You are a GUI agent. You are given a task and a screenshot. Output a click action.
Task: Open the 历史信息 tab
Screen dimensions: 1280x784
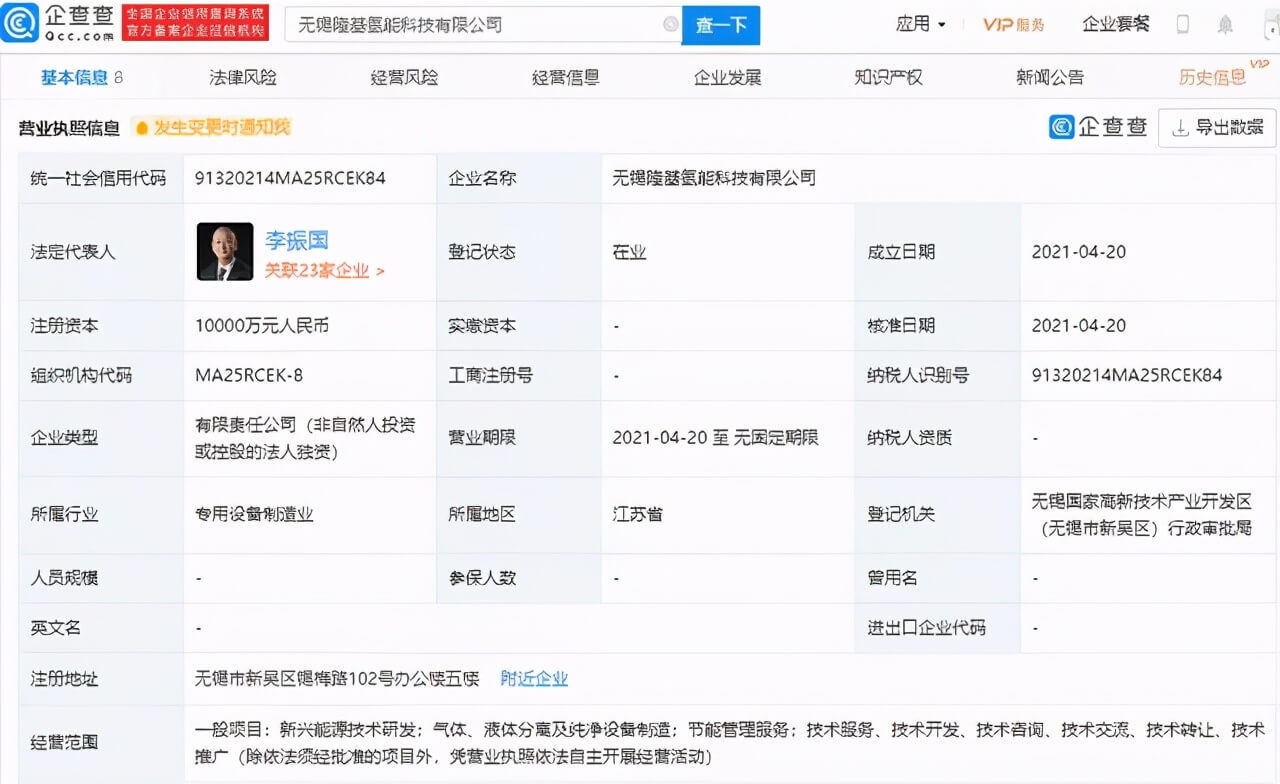(1213, 77)
